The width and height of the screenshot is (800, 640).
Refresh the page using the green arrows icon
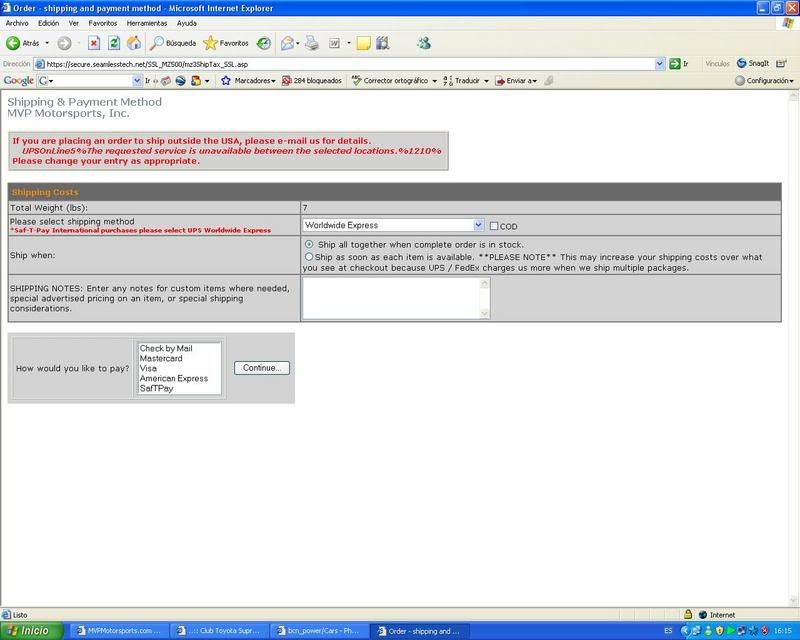(x=114, y=43)
